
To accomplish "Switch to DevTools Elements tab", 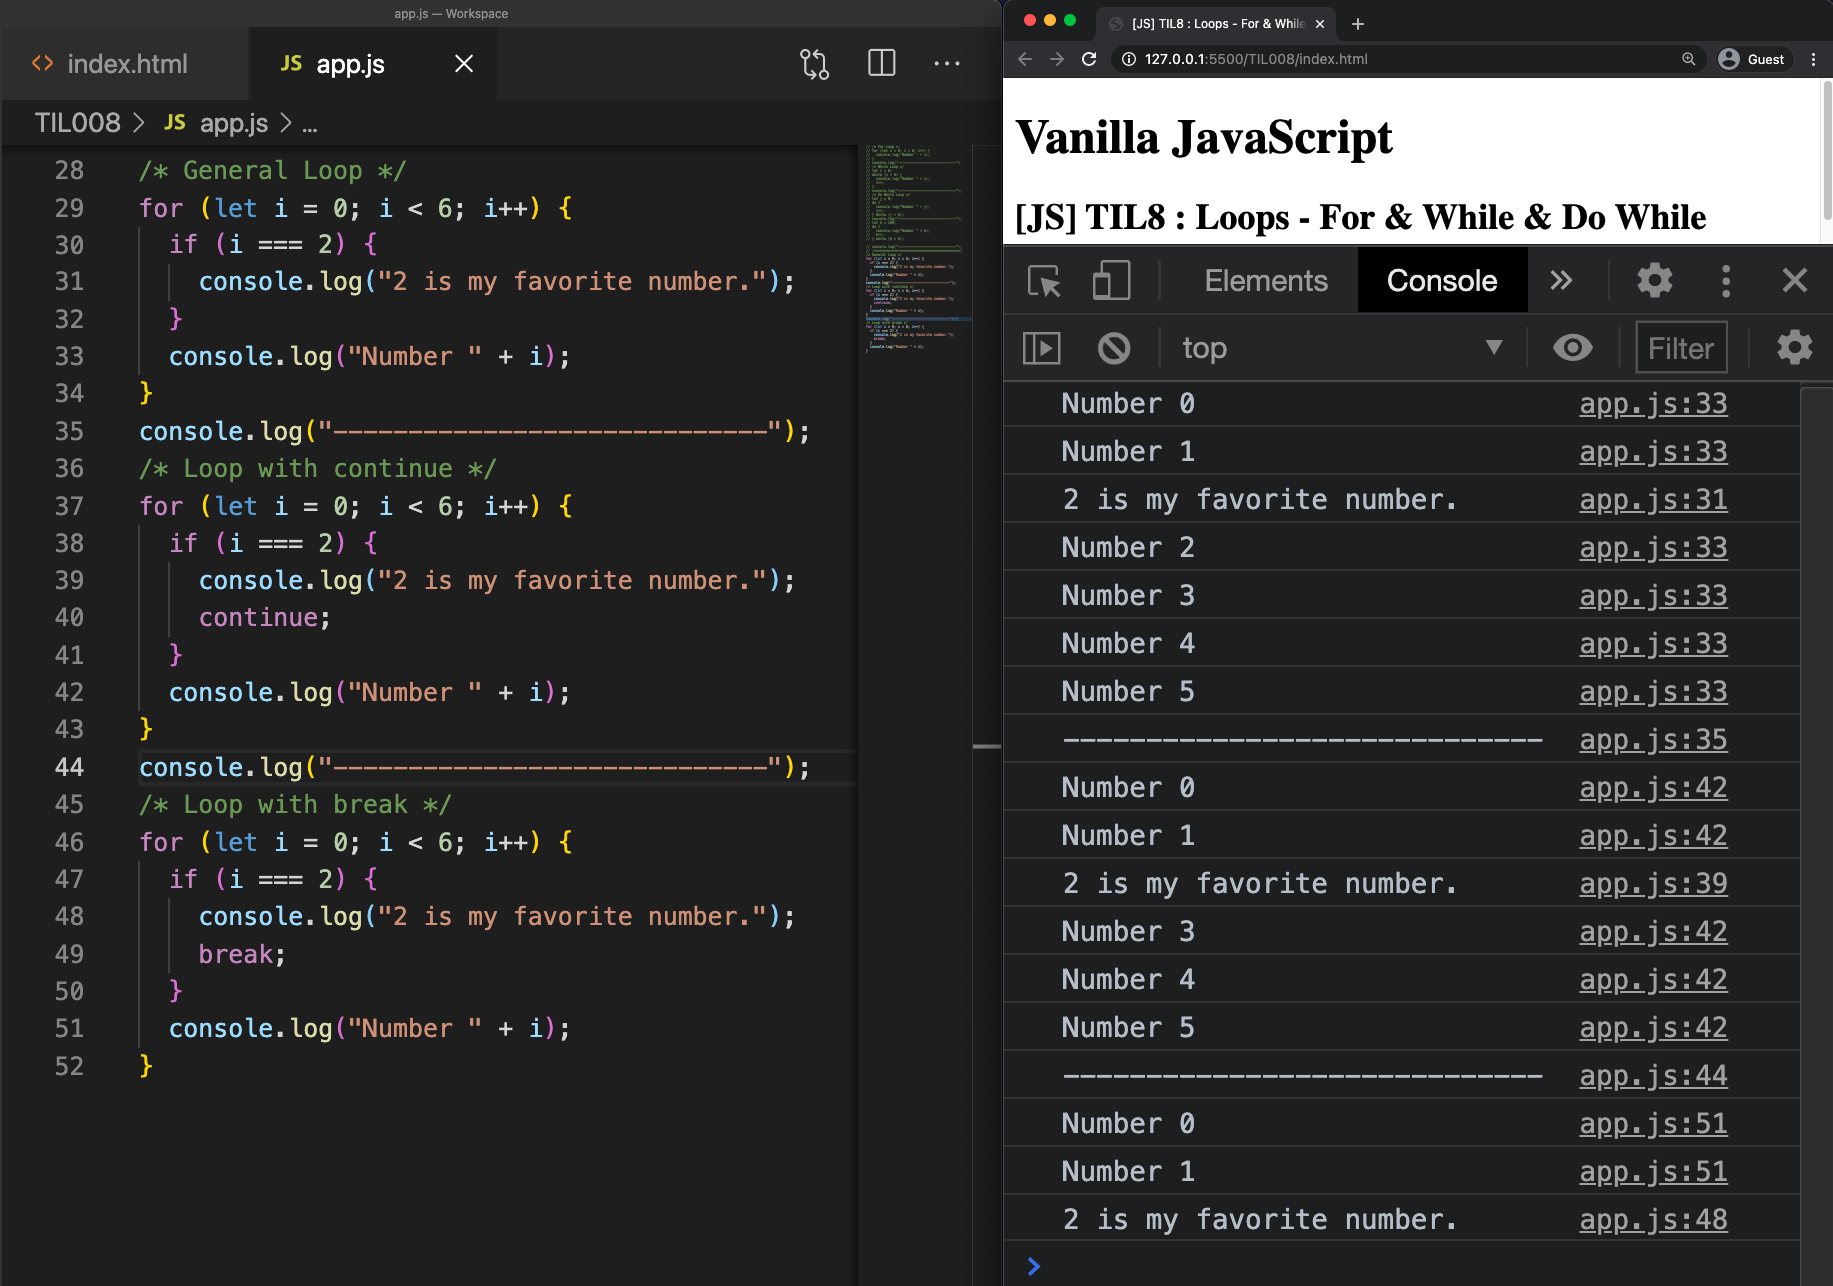I will tap(1266, 281).
